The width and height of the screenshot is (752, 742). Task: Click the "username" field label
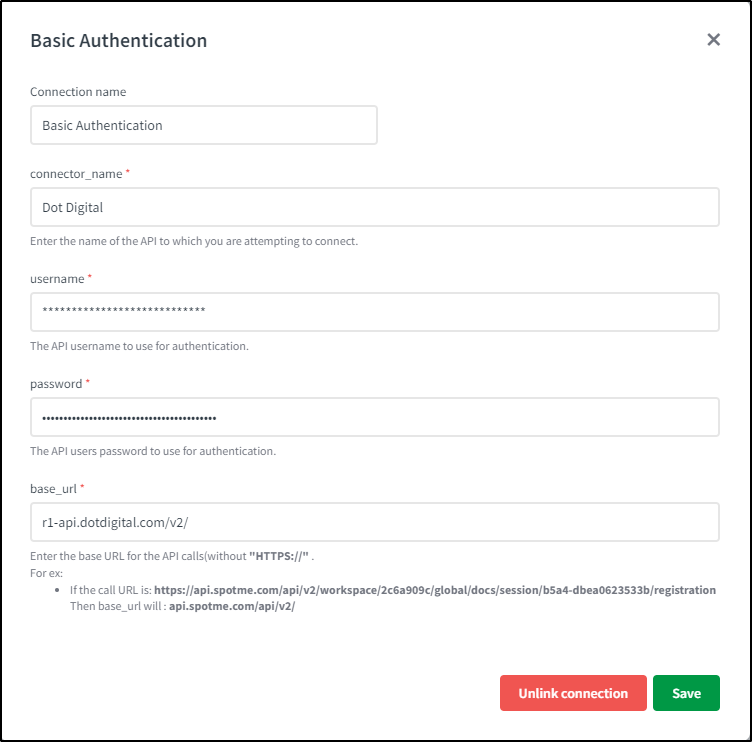pos(57,279)
